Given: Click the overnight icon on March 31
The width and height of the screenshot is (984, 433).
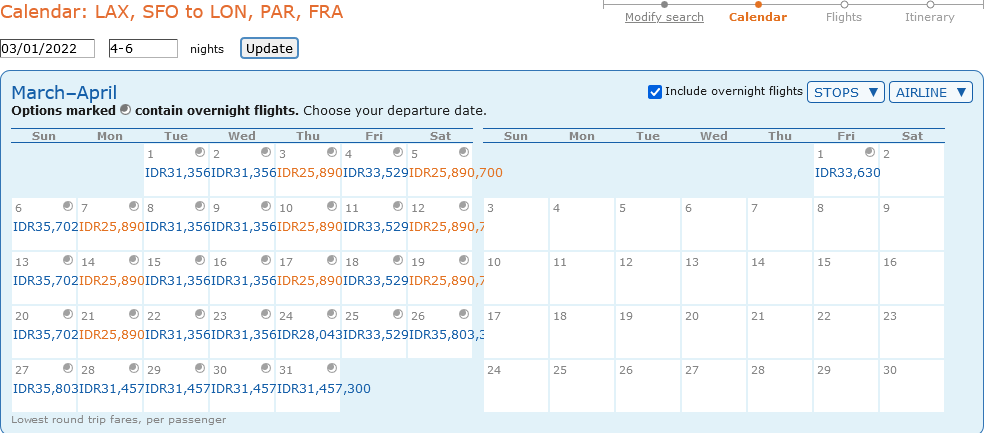Looking at the screenshot, I should point(332,368).
